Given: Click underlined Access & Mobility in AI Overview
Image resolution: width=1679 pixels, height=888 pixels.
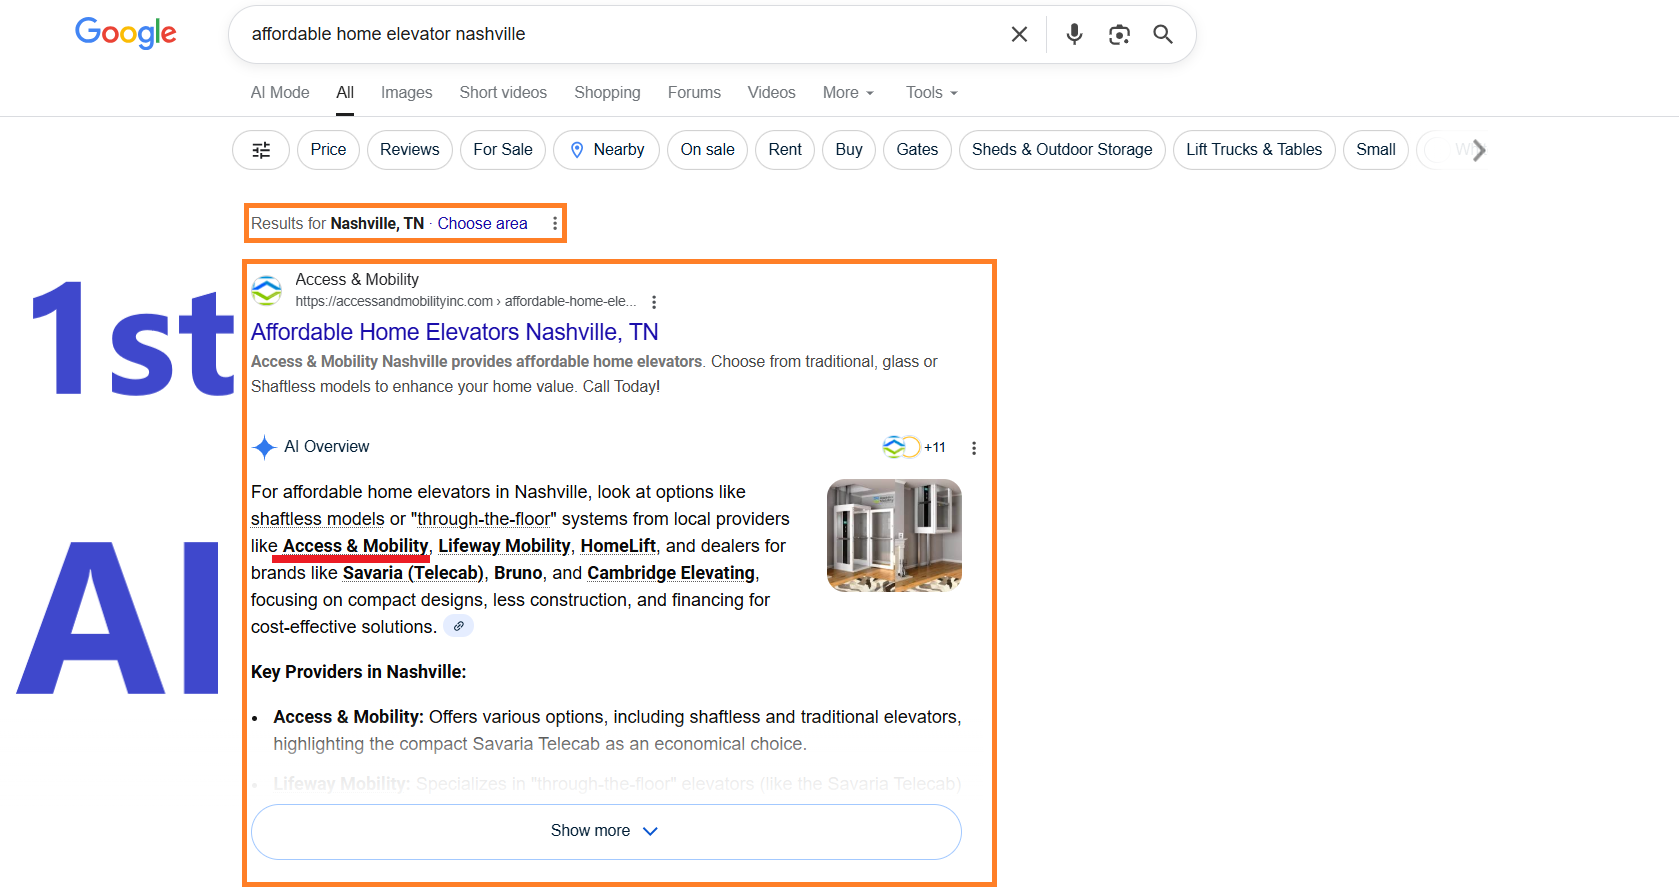Looking at the screenshot, I should tap(356, 546).
